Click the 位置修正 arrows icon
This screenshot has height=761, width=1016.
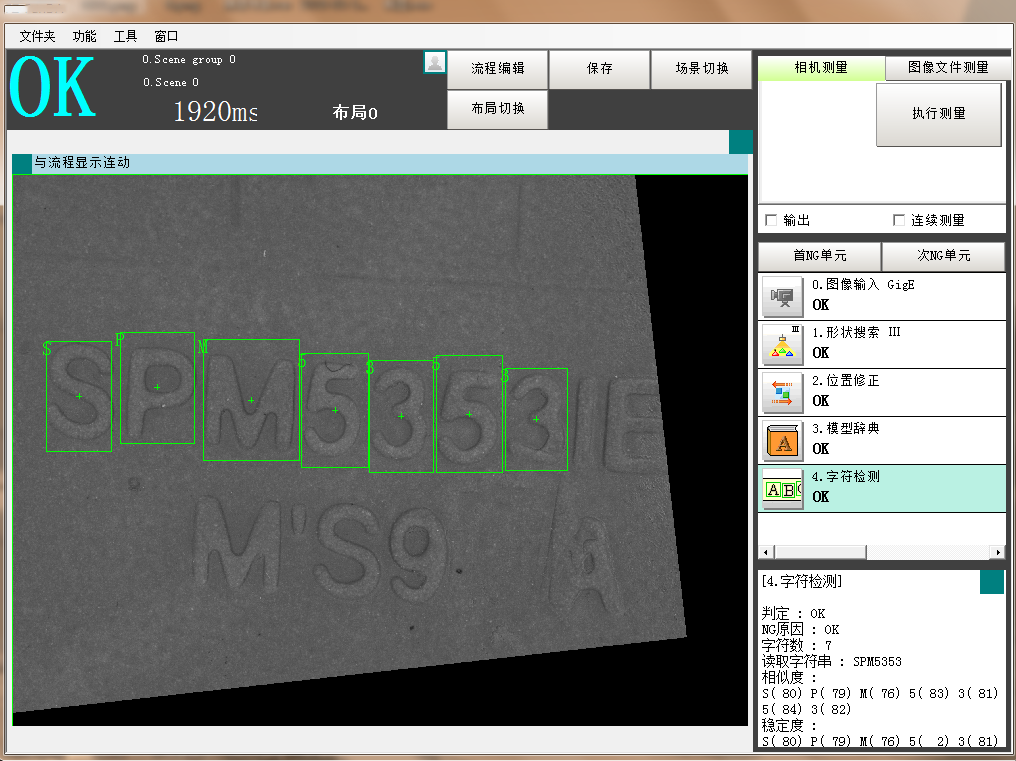[x=783, y=393]
